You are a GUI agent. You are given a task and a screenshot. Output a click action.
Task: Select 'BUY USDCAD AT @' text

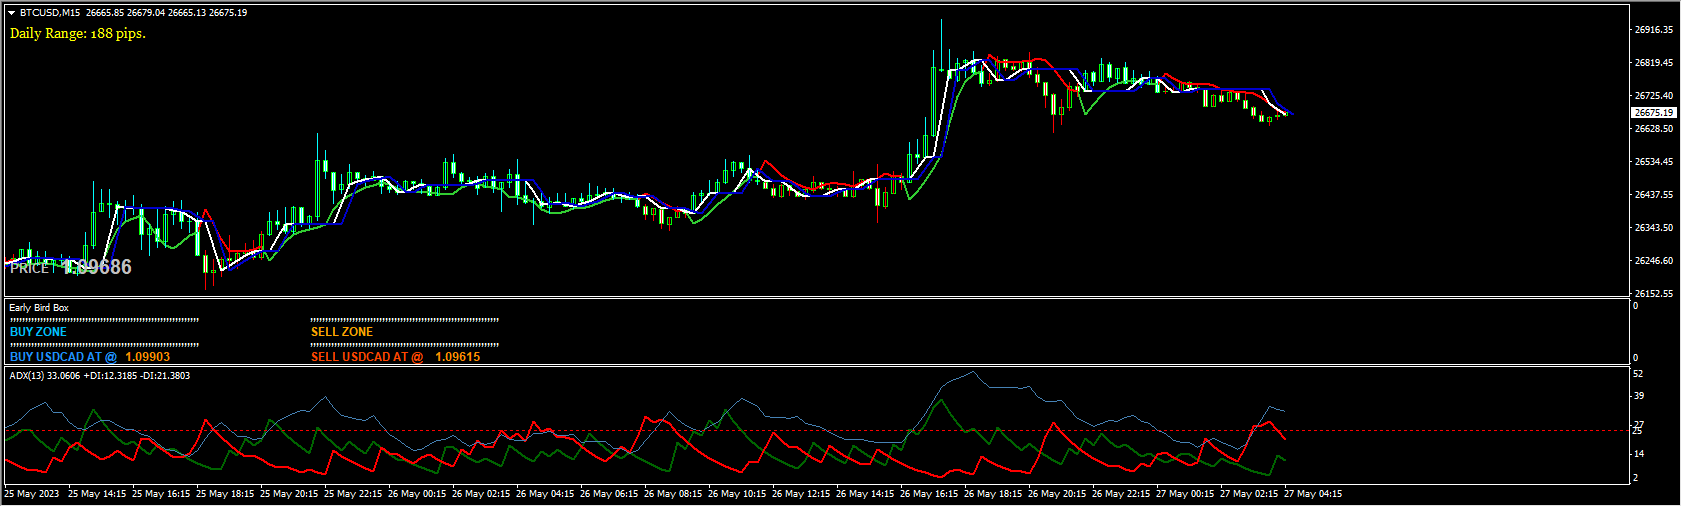click(x=63, y=357)
